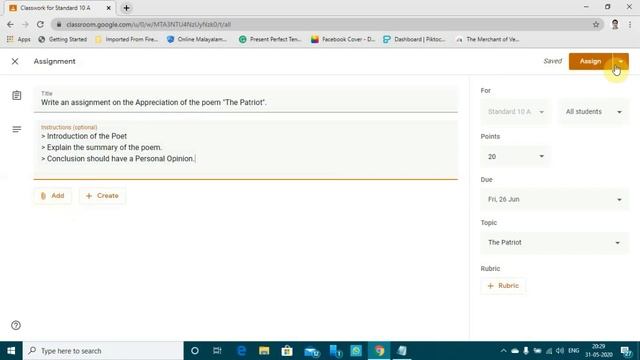Screen dimensions: 640x360
Task: Click the Saved status text
Action: pos(553,61)
